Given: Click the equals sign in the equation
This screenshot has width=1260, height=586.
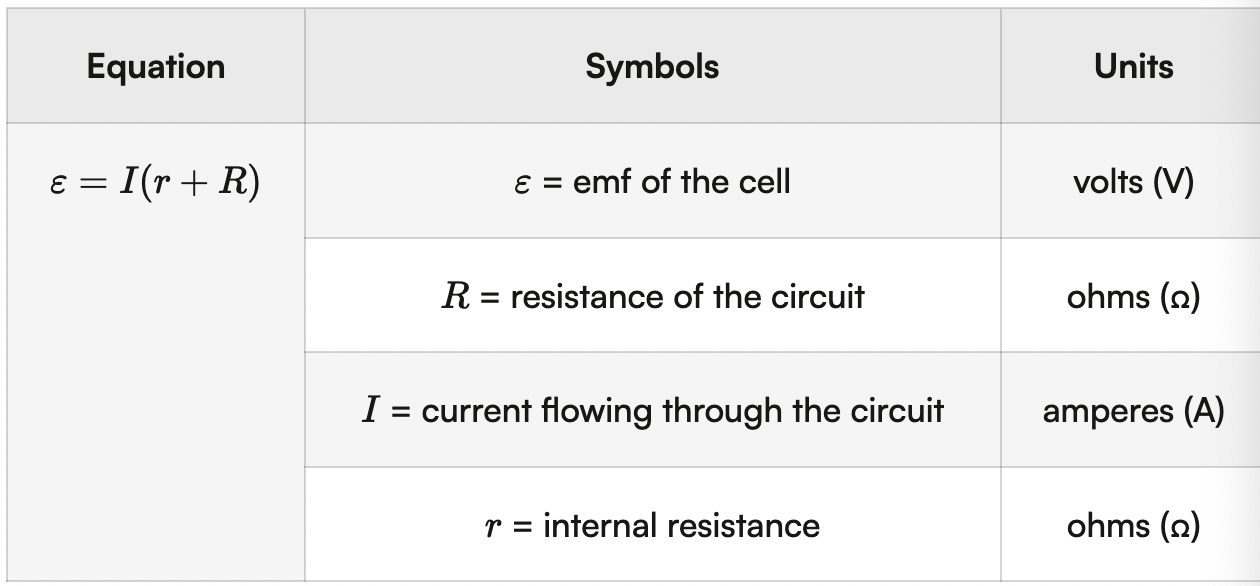Looking at the screenshot, I should click(92, 184).
